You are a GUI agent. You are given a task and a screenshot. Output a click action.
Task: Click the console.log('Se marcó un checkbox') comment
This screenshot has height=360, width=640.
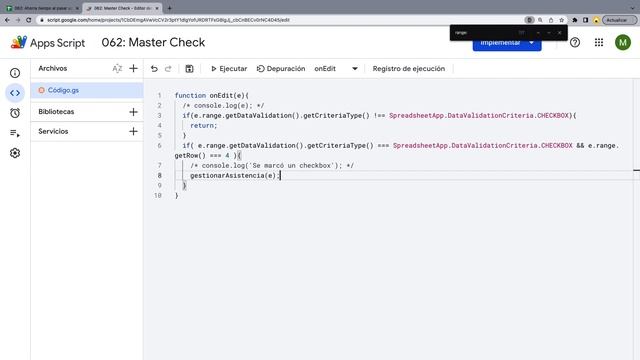pos(272,166)
